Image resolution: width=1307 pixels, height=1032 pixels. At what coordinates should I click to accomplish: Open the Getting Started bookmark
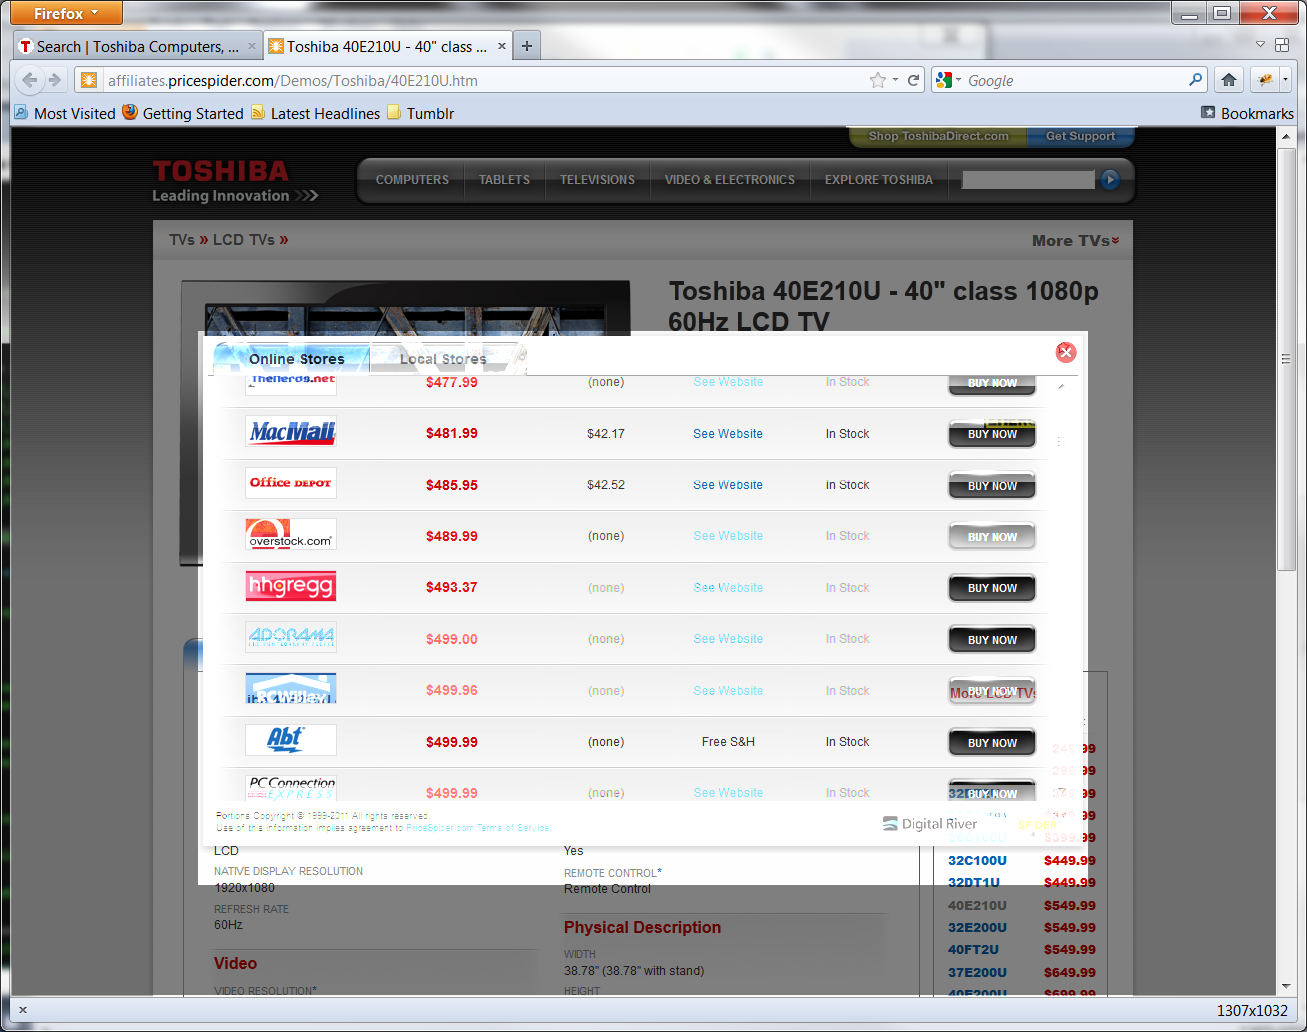pyautogui.click(x=183, y=113)
